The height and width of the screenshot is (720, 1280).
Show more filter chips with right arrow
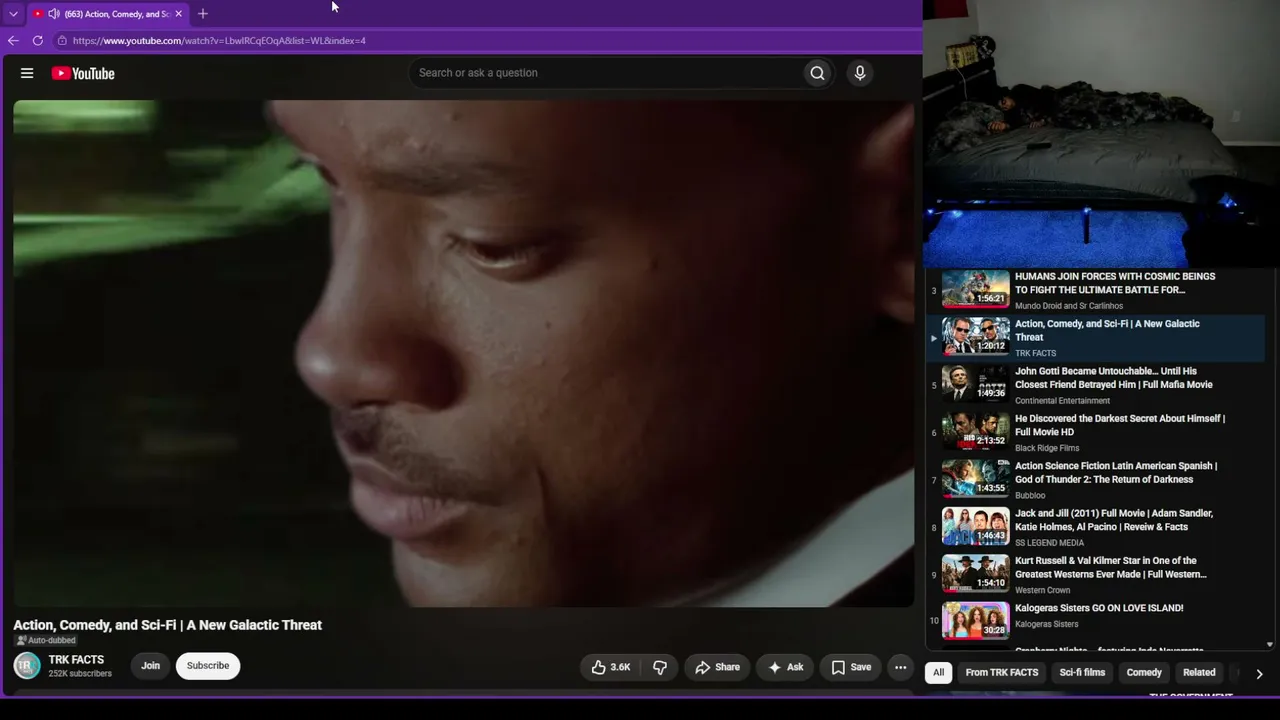pyautogui.click(x=1259, y=674)
